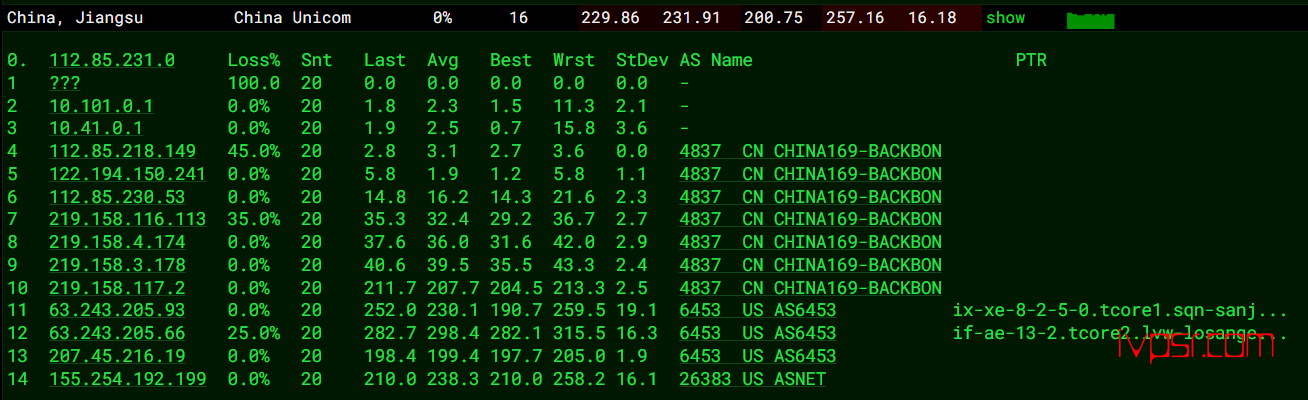Click the 231.91 average value
The width and height of the screenshot is (1308, 400).
tap(691, 18)
